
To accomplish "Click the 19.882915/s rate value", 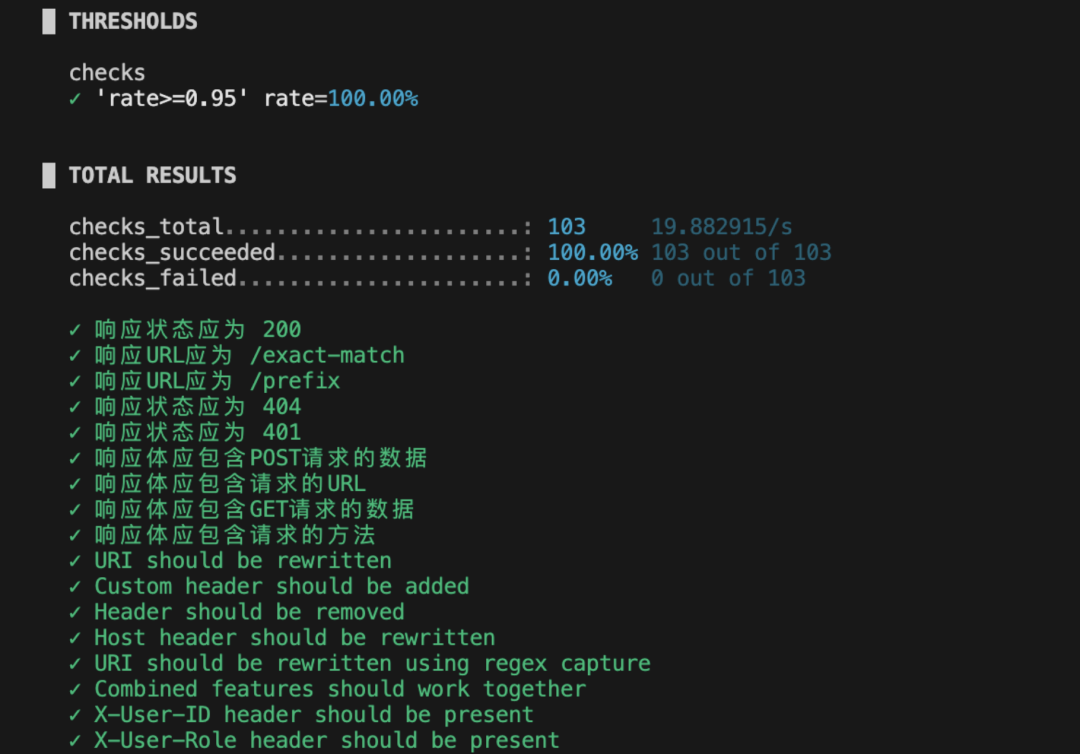I will pos(722,227).
